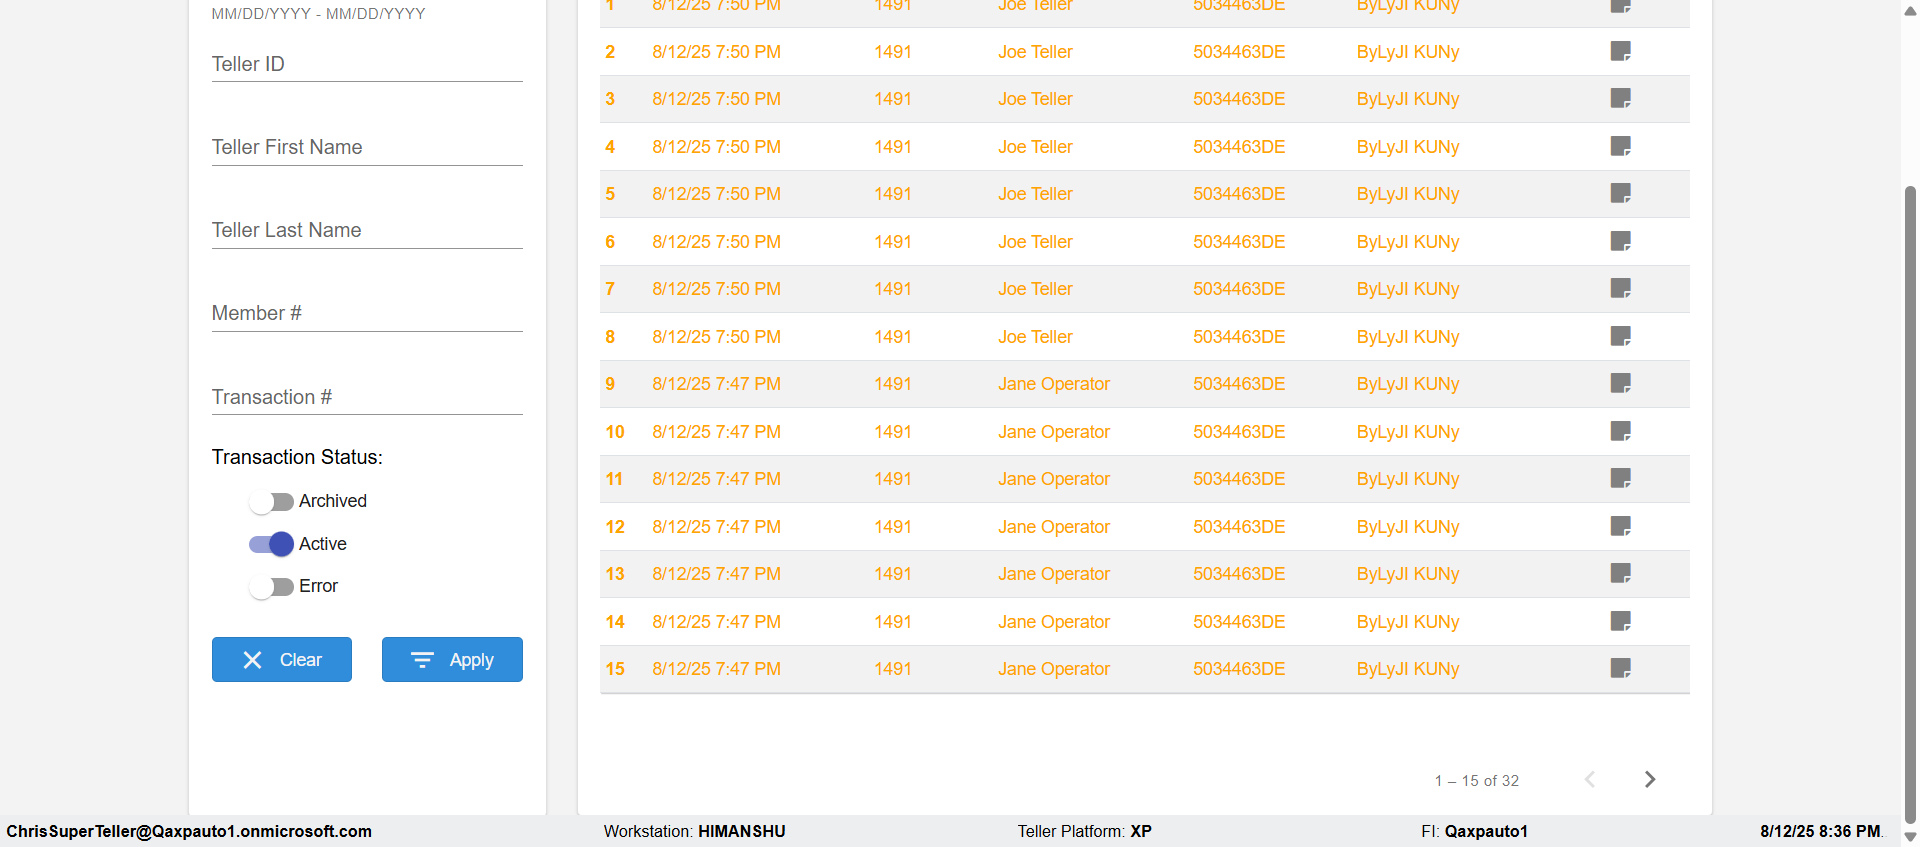Open note icon for row 9
Viewport: 1920px width, 847px height.
pyautogui.click(x=1620, y=383)
